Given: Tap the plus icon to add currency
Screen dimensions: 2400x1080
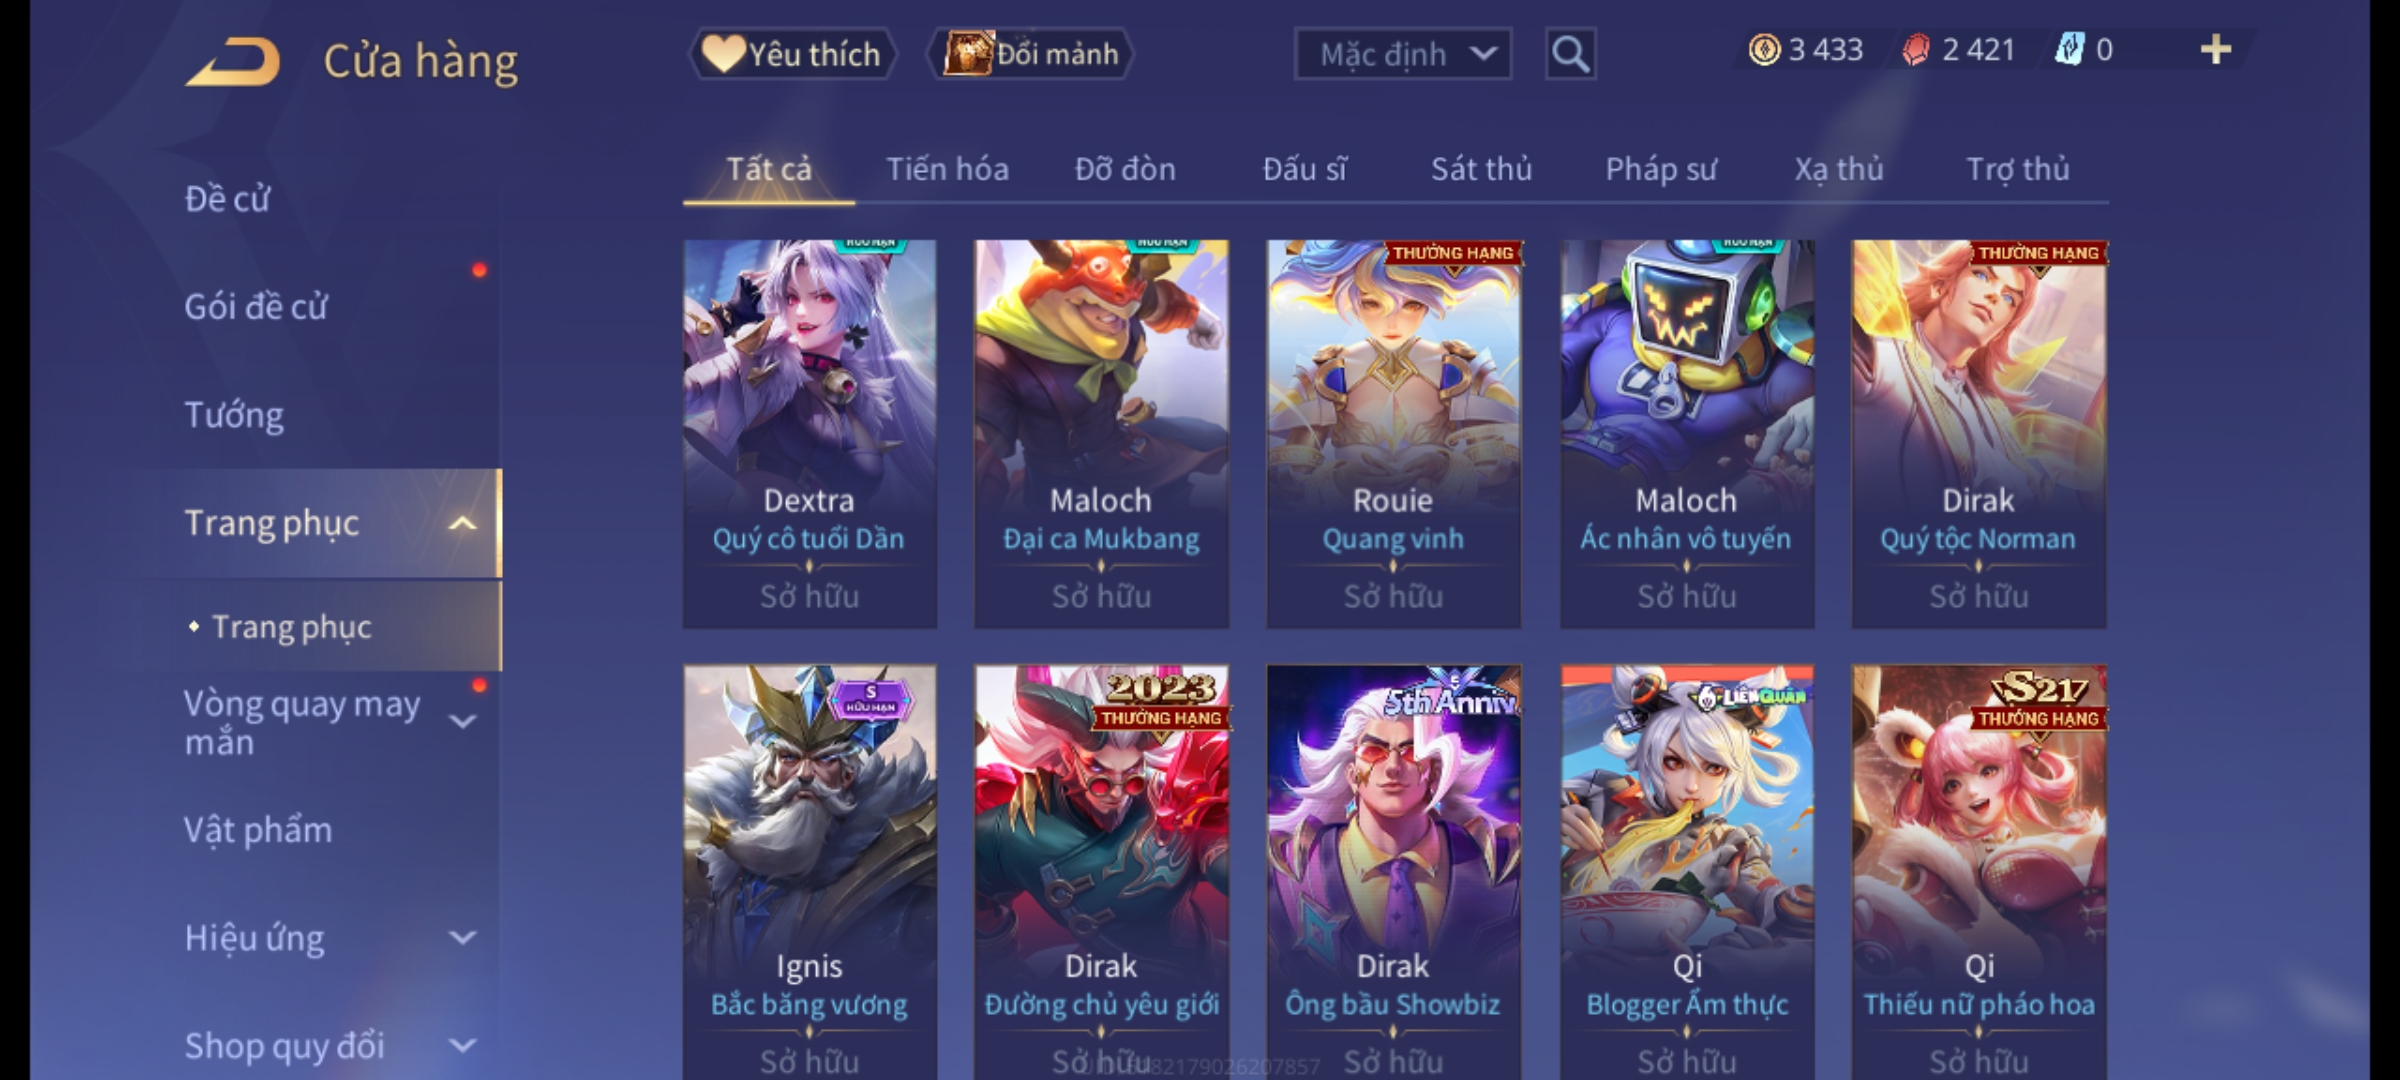Looking at the screenshot, I should click(2216, 50).
